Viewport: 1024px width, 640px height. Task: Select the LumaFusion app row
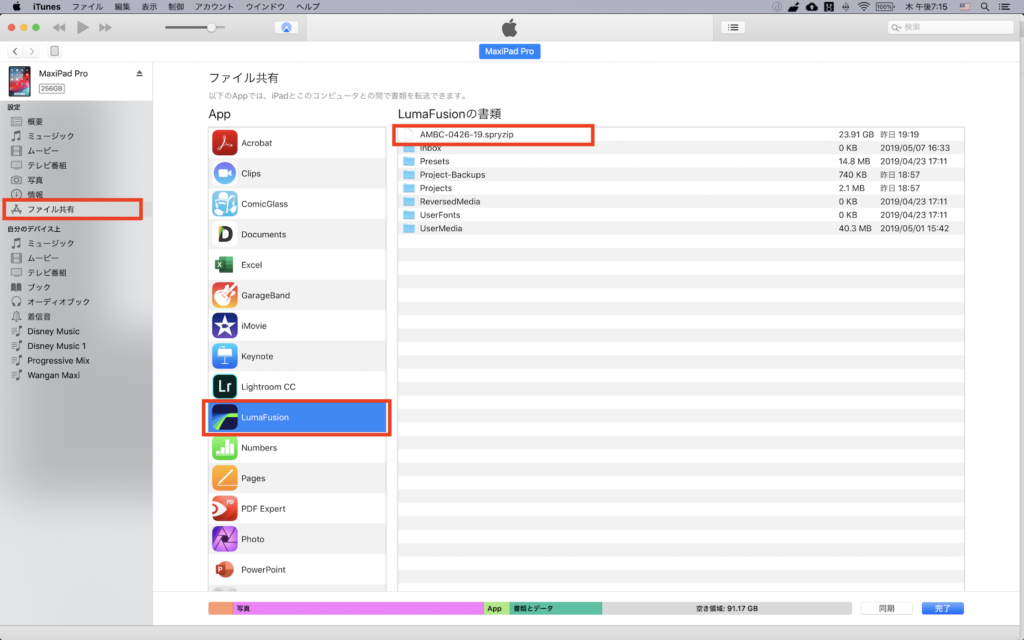coord(297,417)
